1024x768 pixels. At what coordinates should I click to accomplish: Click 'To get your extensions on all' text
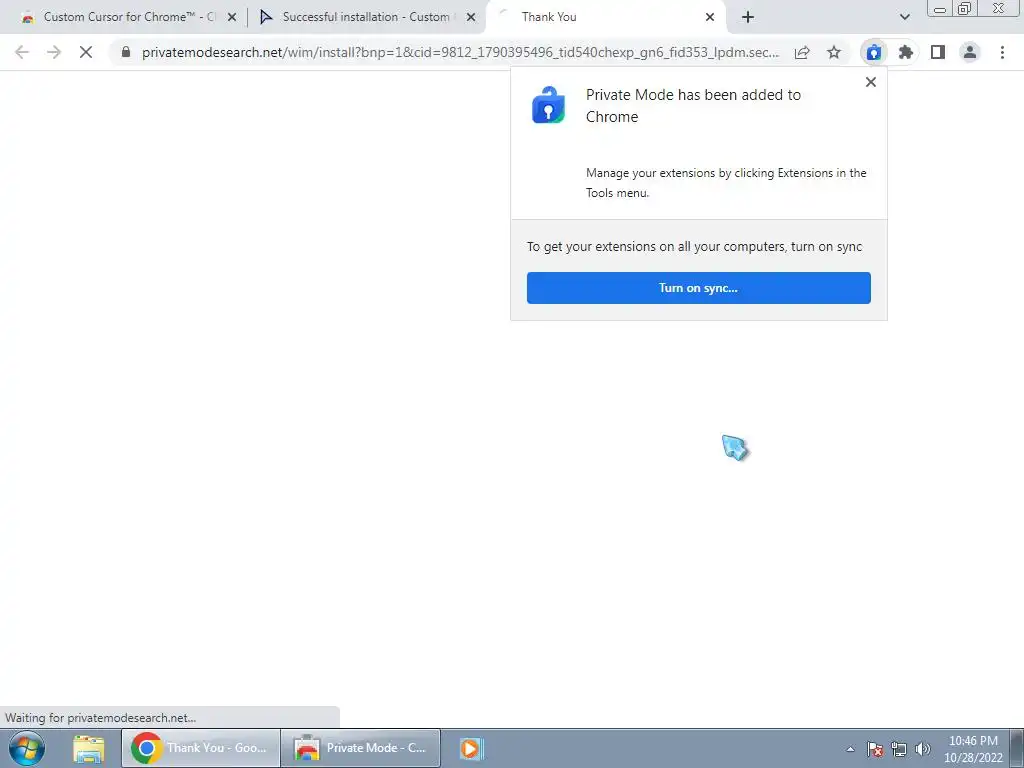pos(694,247)
